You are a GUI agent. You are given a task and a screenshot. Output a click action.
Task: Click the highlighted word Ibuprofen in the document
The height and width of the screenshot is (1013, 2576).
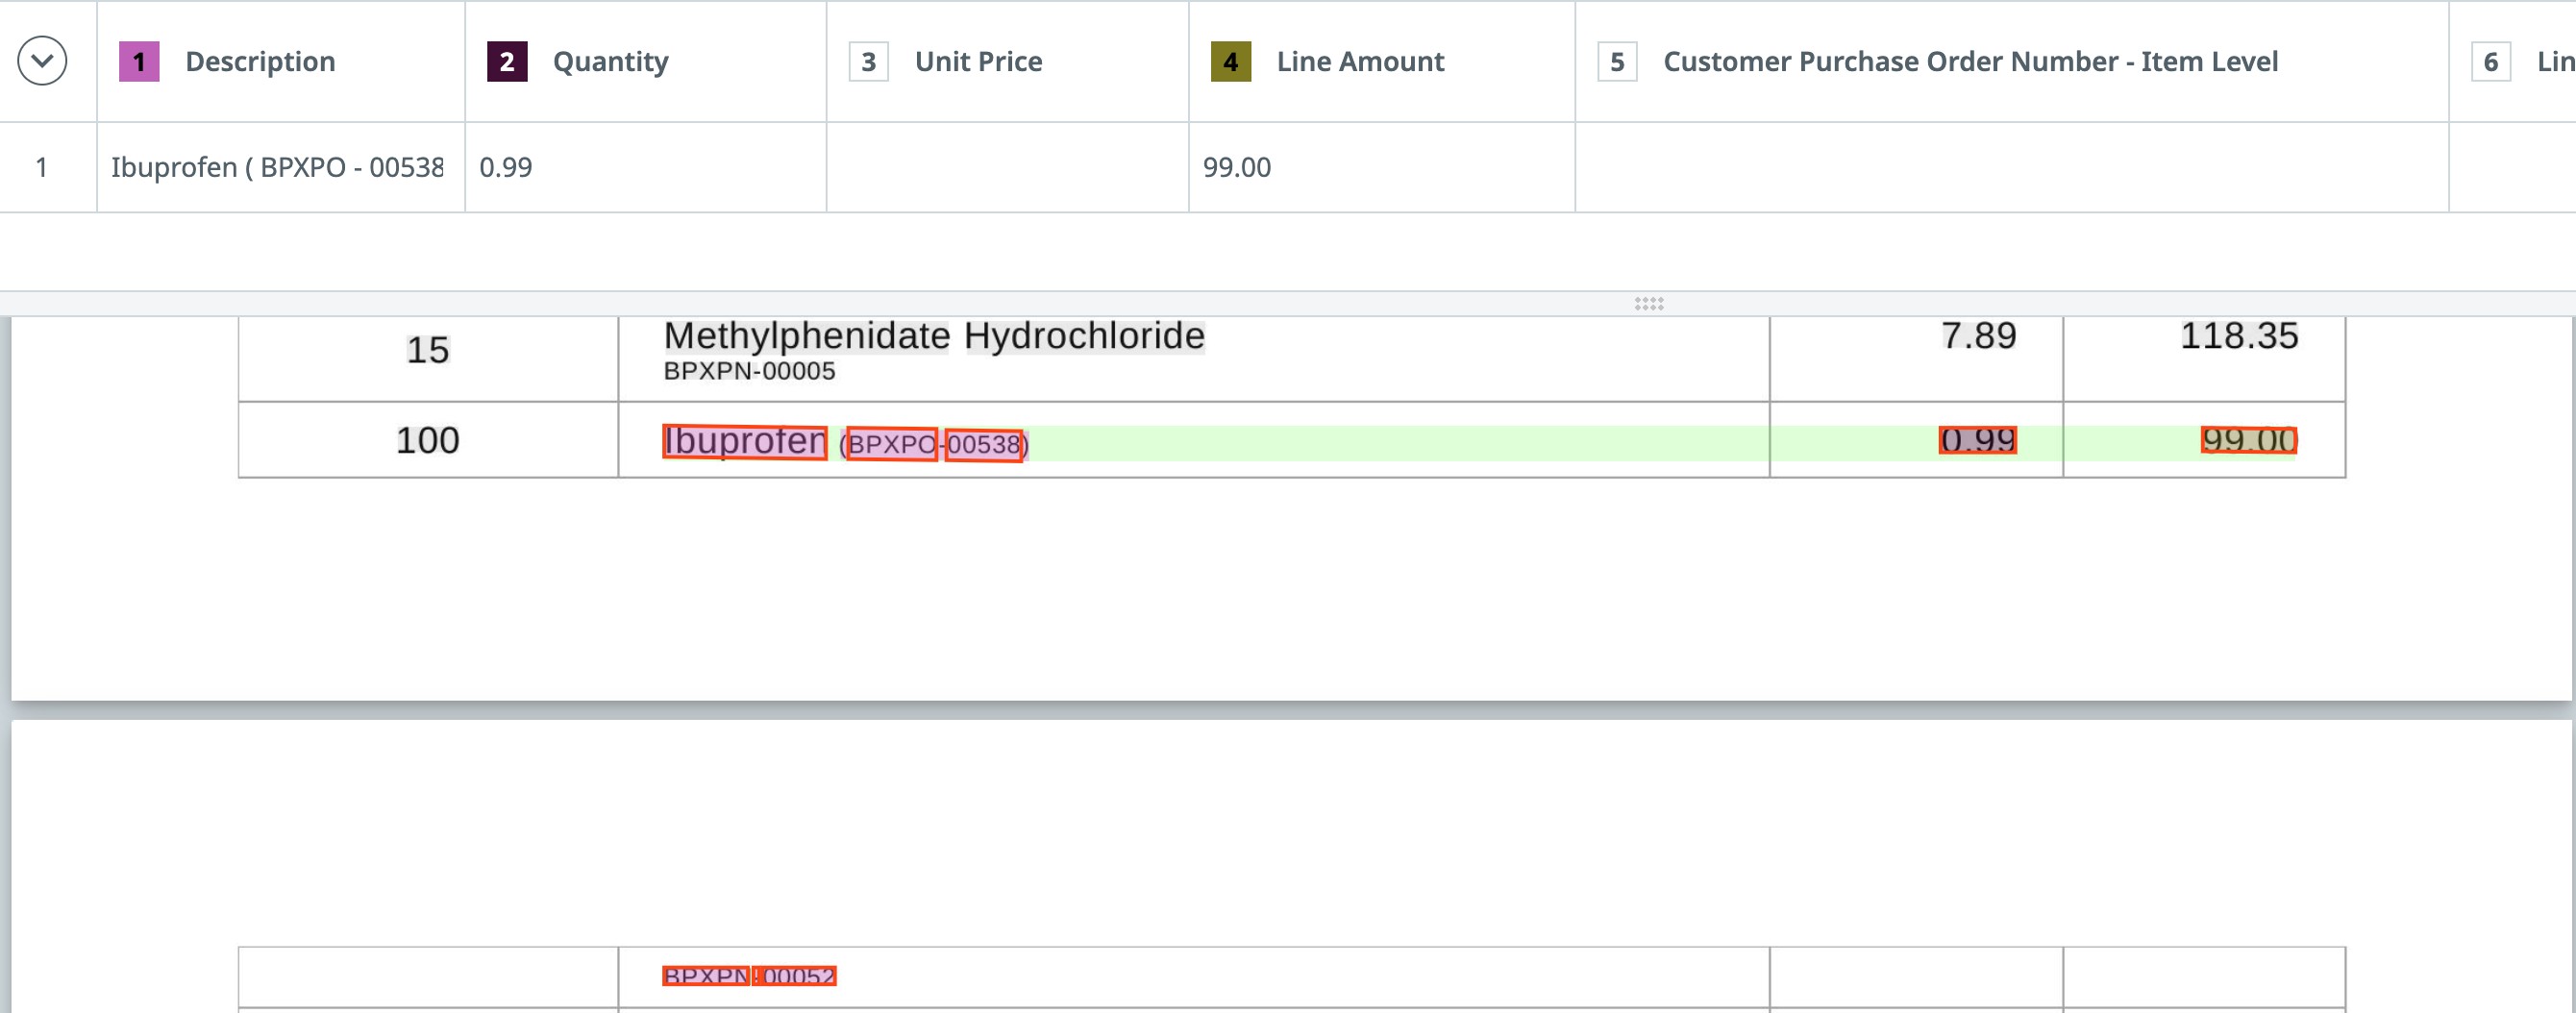(745, 441)
